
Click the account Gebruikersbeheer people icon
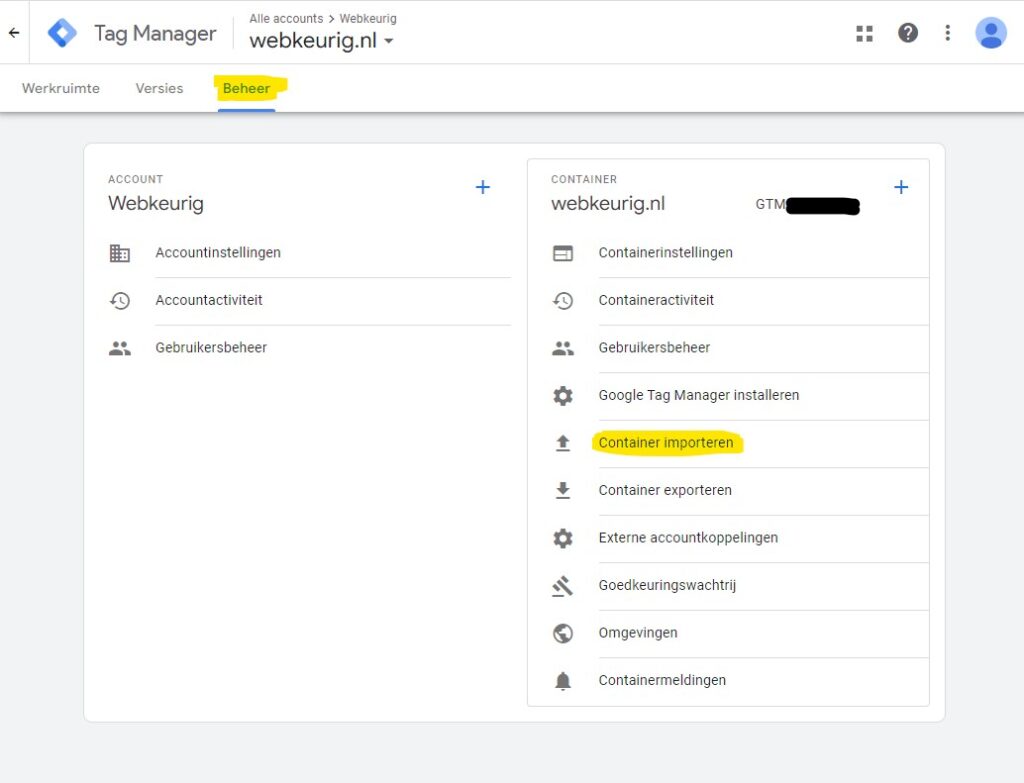coord(120,348)
